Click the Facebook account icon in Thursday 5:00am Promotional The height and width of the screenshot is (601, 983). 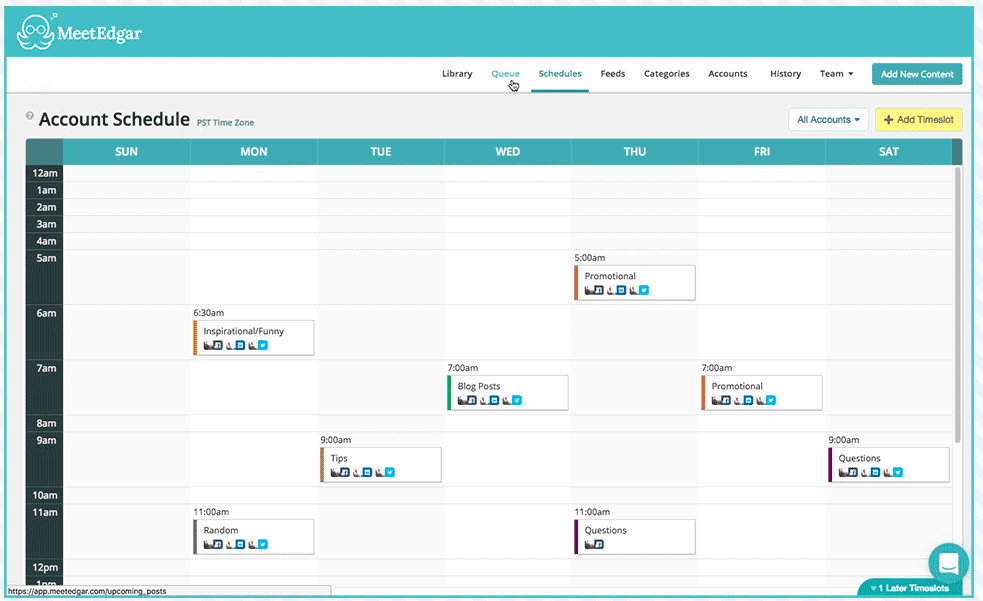coord(594,290)
